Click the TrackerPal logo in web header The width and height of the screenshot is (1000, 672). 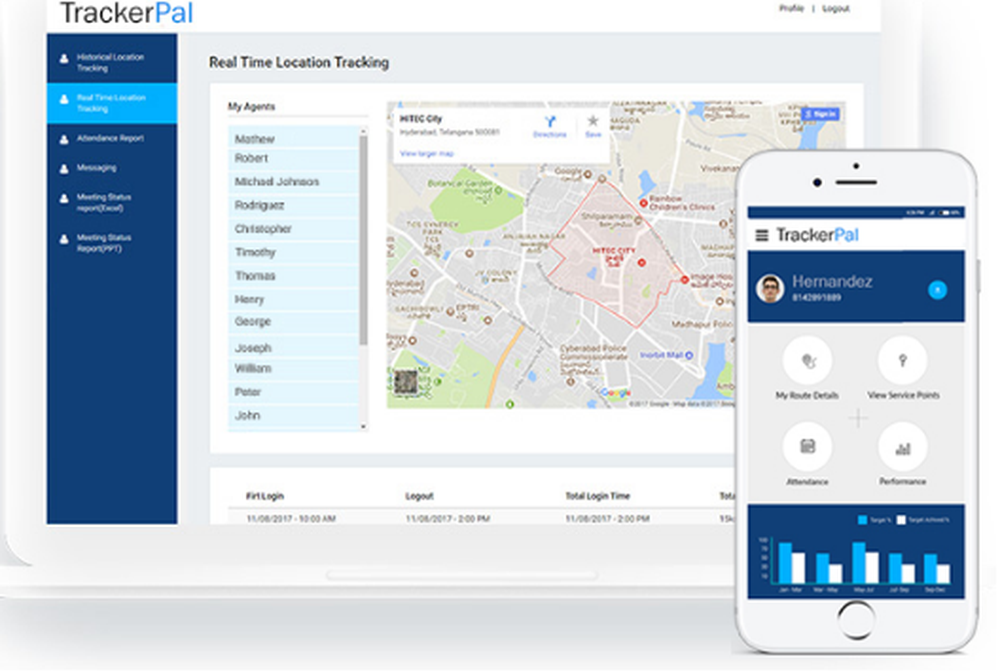[x=126, y=13]
